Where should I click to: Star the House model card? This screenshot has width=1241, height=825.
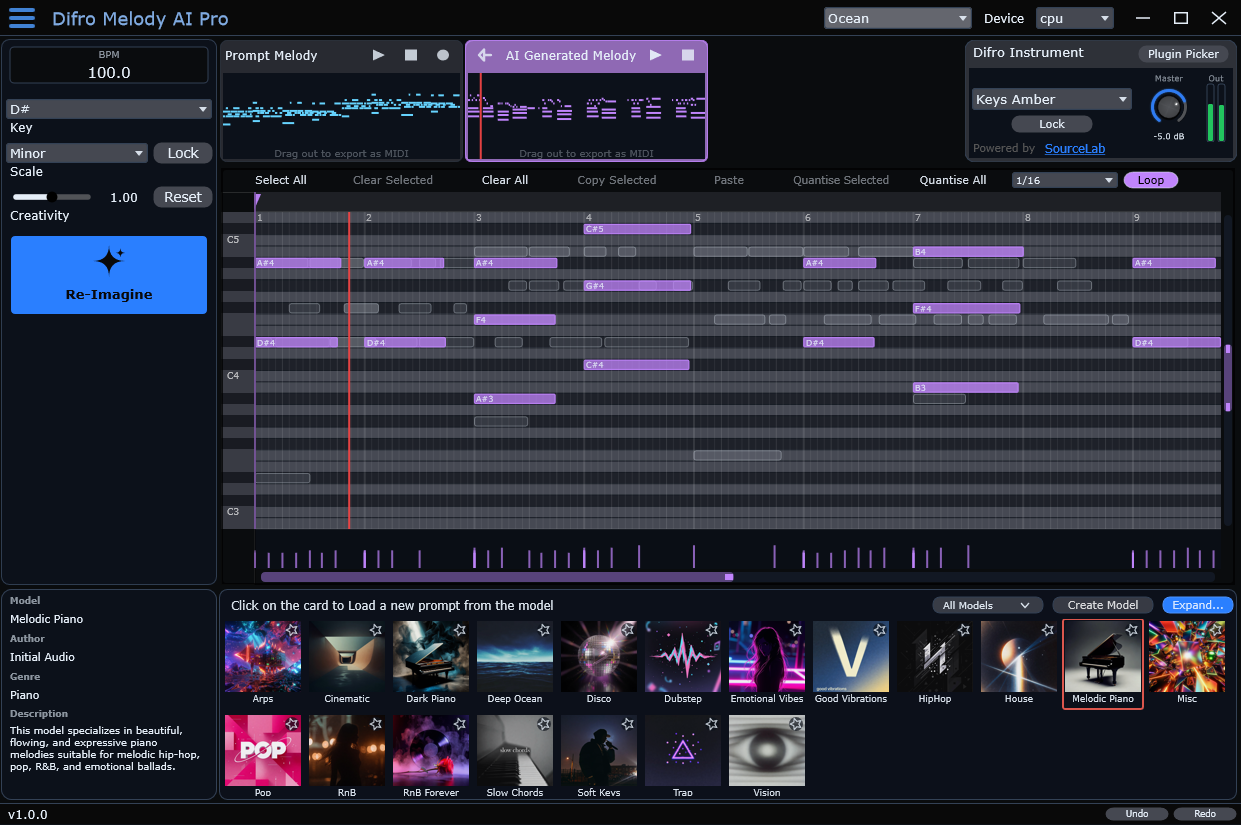[1048, 630]
